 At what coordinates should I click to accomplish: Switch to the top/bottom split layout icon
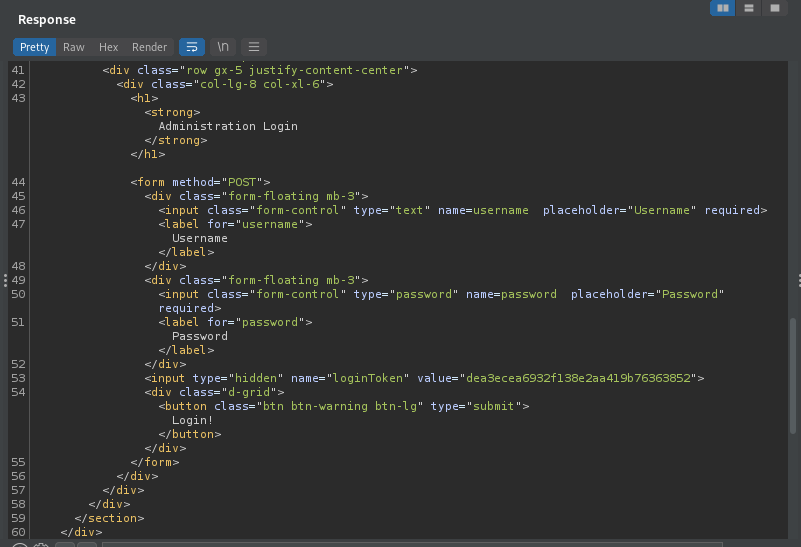[x=748, y=8]
